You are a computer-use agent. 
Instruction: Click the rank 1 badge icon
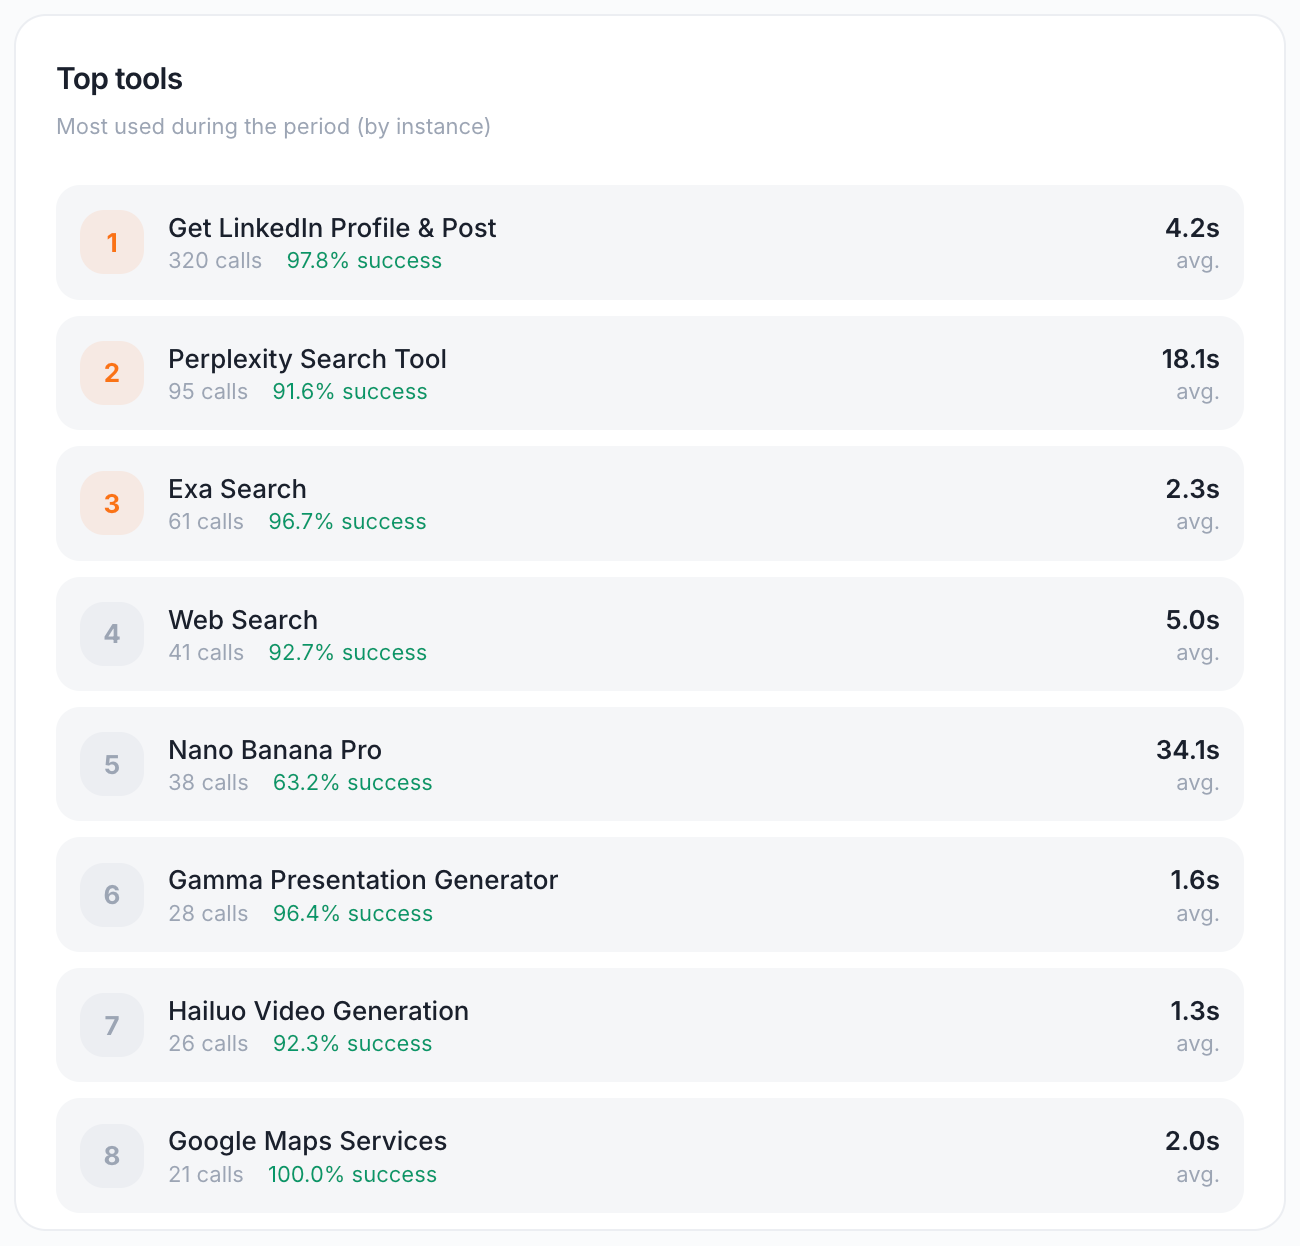pos(112,242)
